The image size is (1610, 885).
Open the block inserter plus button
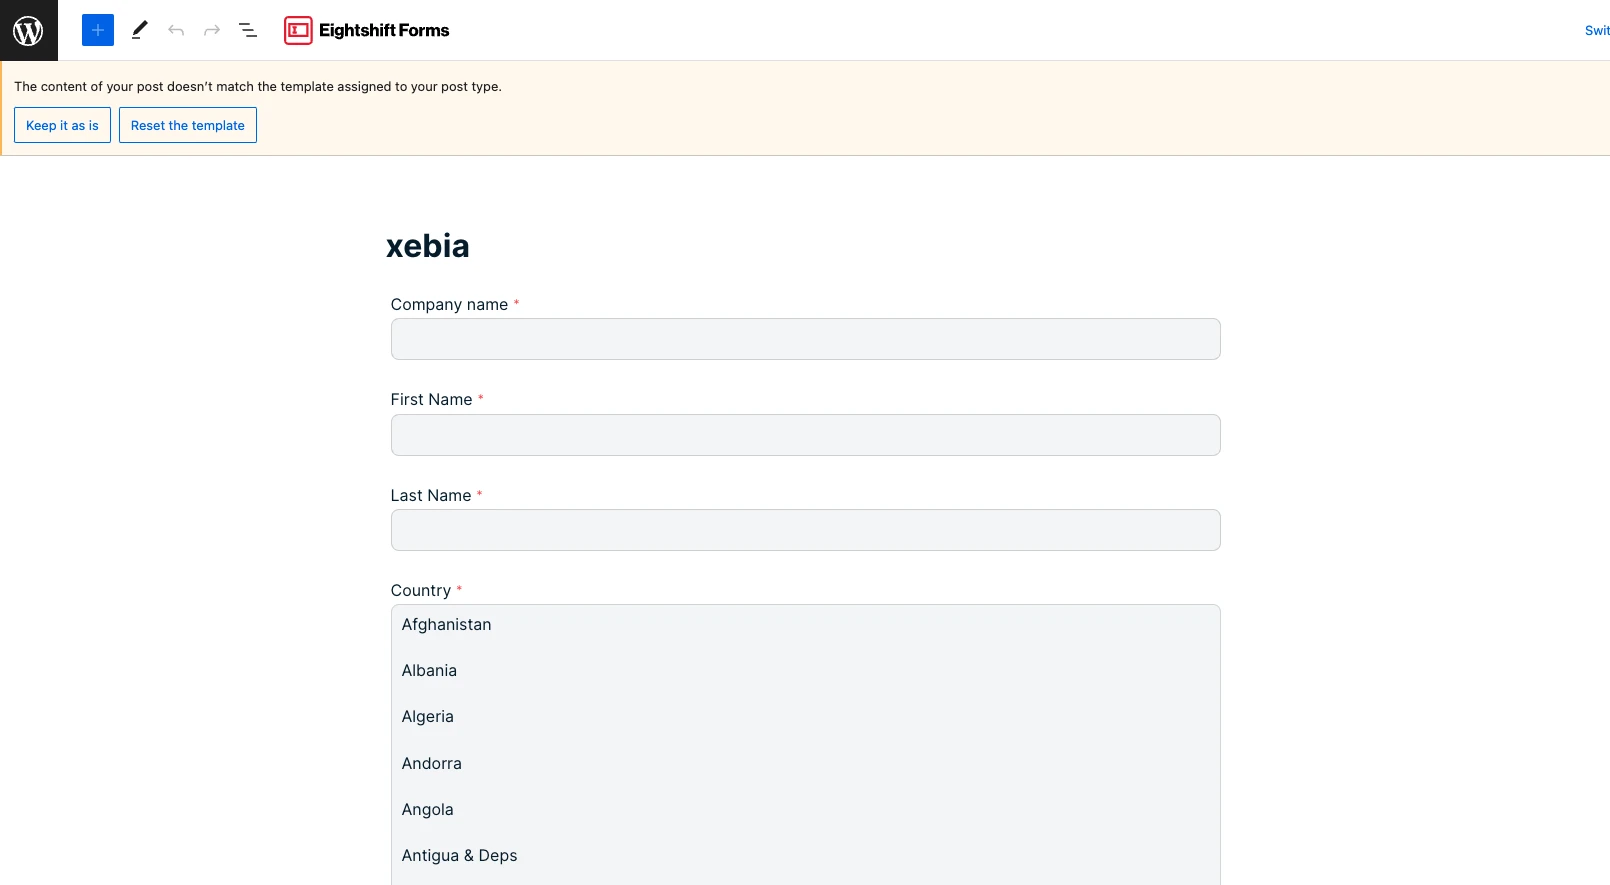pos(98,30)
